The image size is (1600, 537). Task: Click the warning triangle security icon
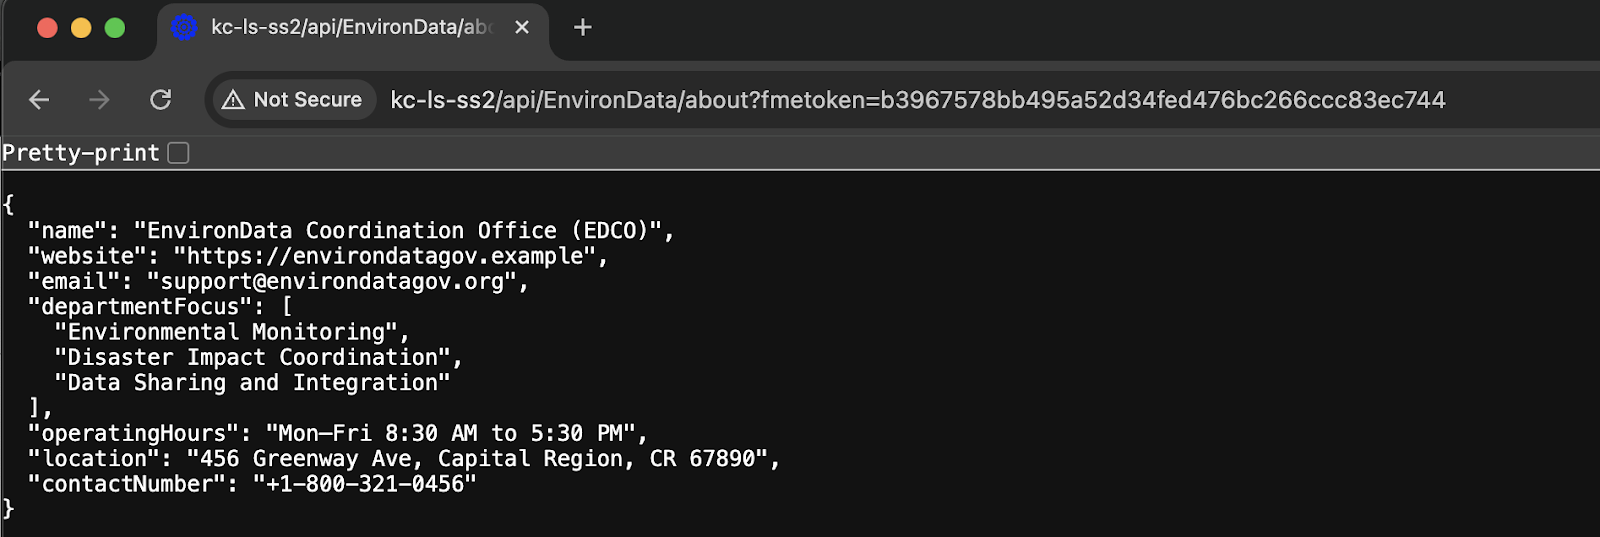pos(233,100)
